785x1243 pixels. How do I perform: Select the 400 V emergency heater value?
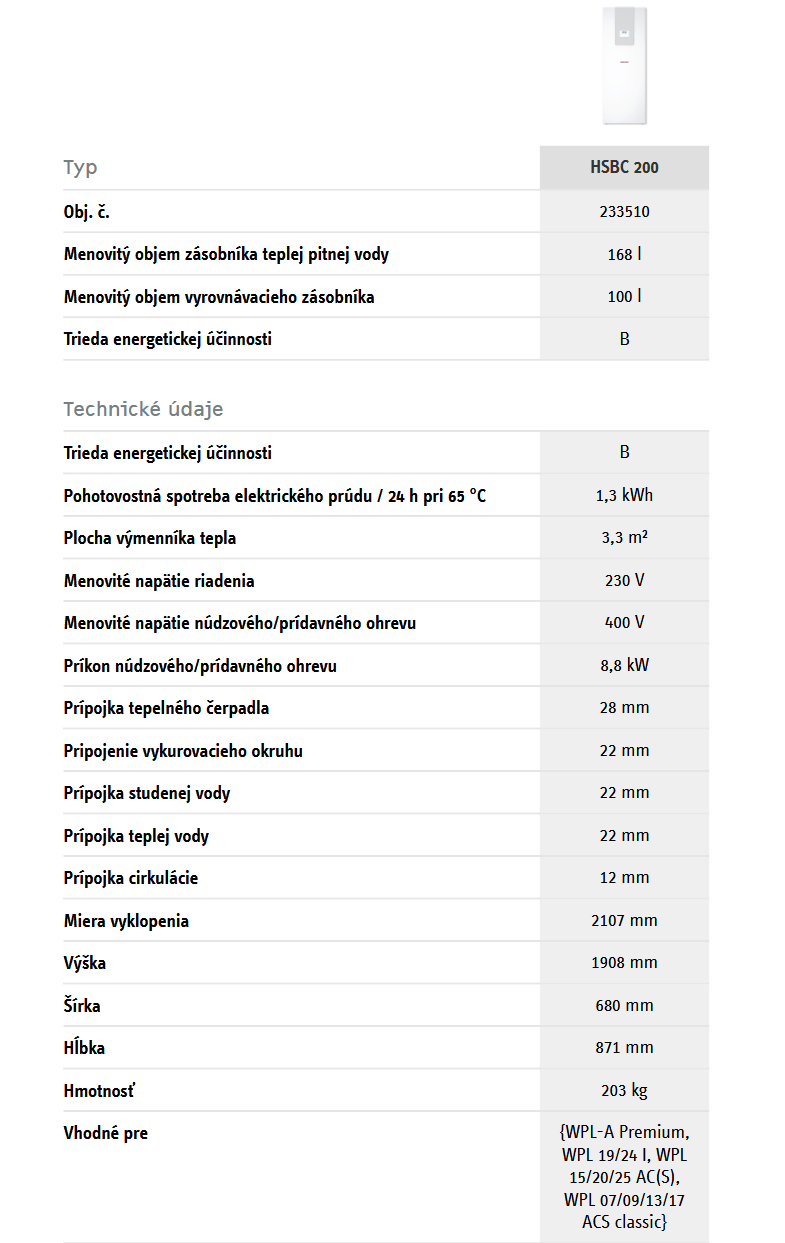click(624, 623)
